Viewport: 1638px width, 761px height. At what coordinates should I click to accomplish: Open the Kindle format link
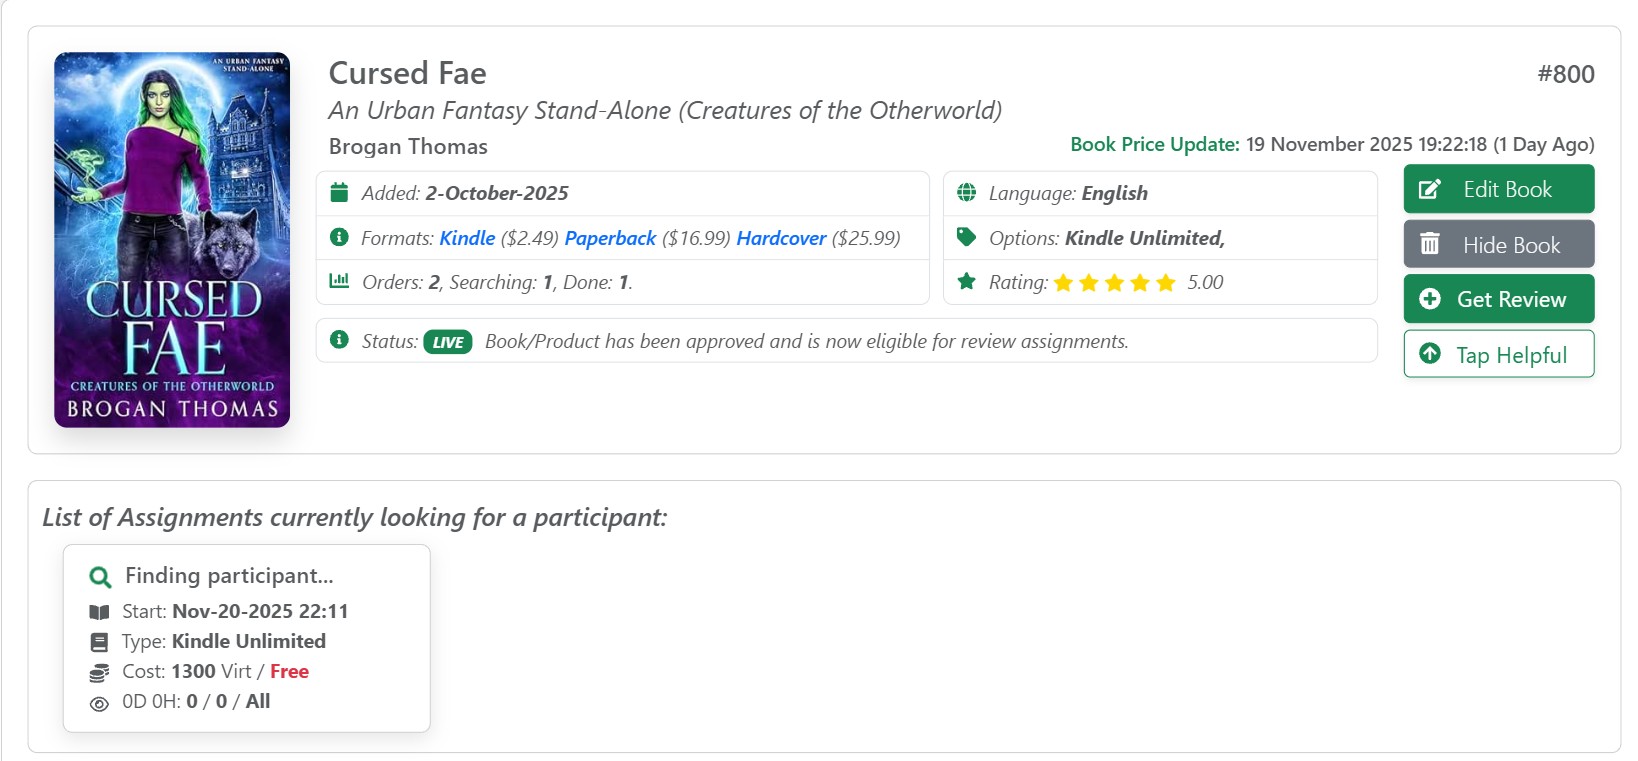coord(467,238)
